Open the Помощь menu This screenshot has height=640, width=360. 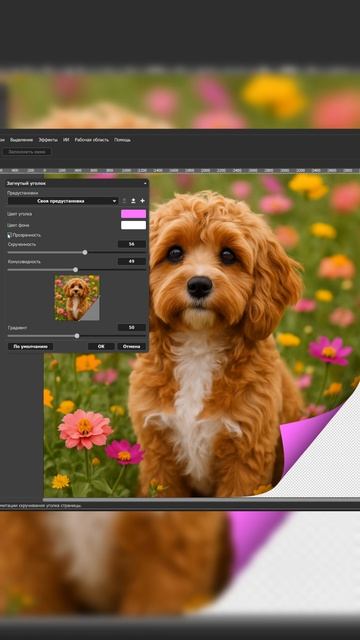point(122,140)
